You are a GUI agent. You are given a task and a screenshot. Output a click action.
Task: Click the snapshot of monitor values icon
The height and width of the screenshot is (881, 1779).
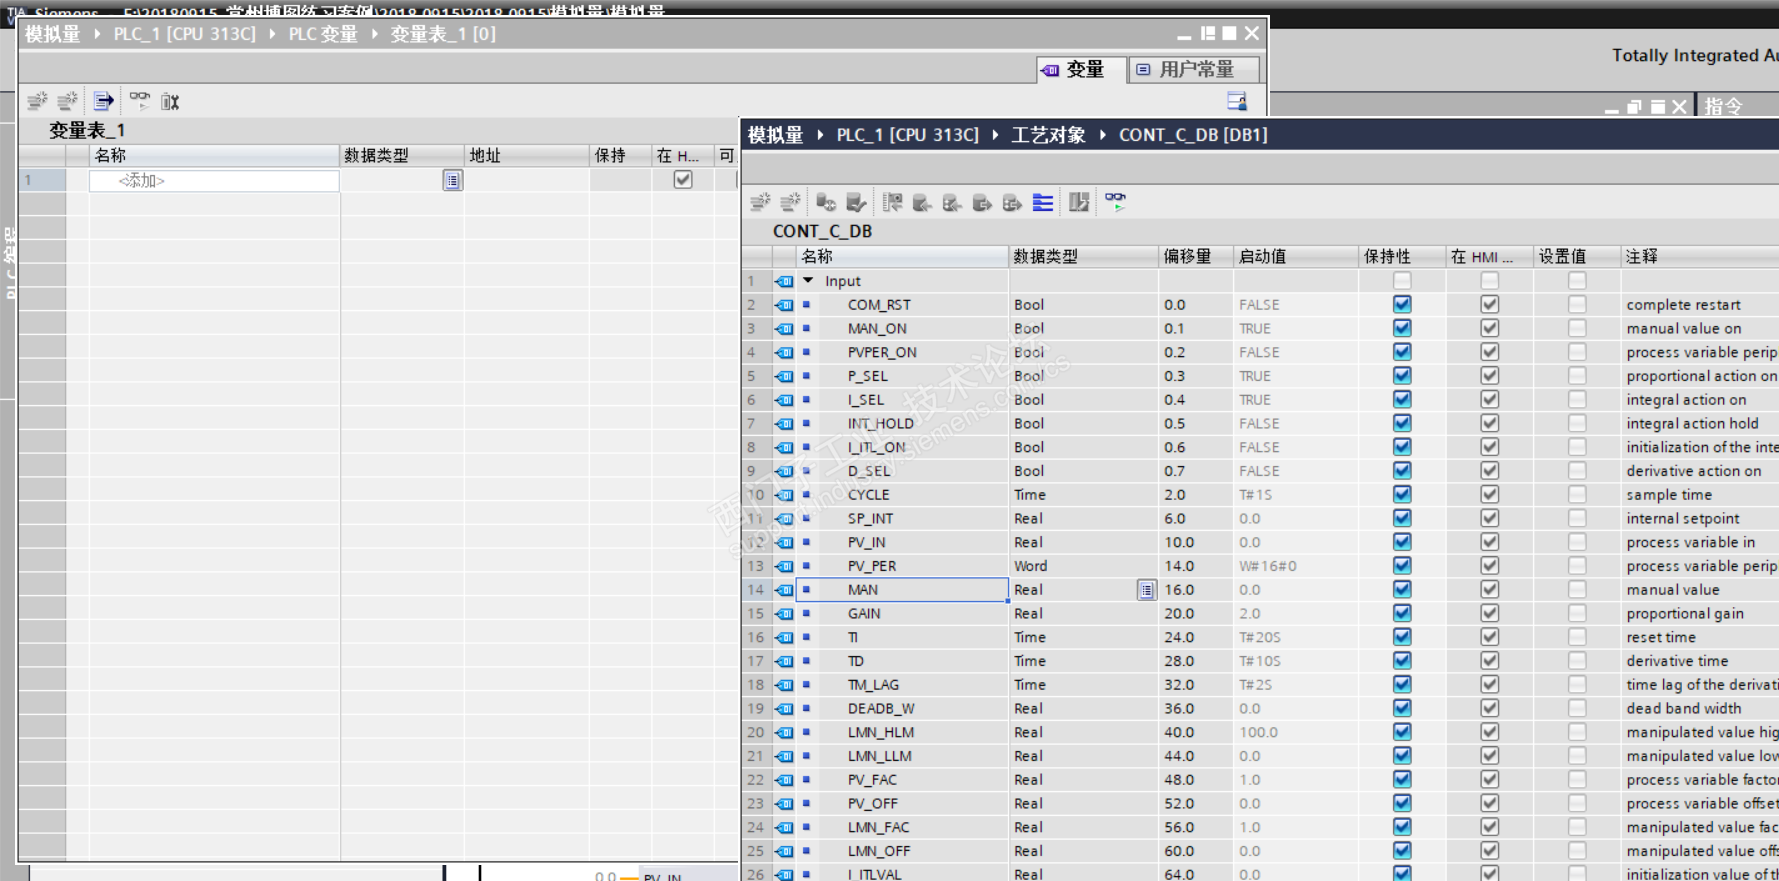[892, 203]
